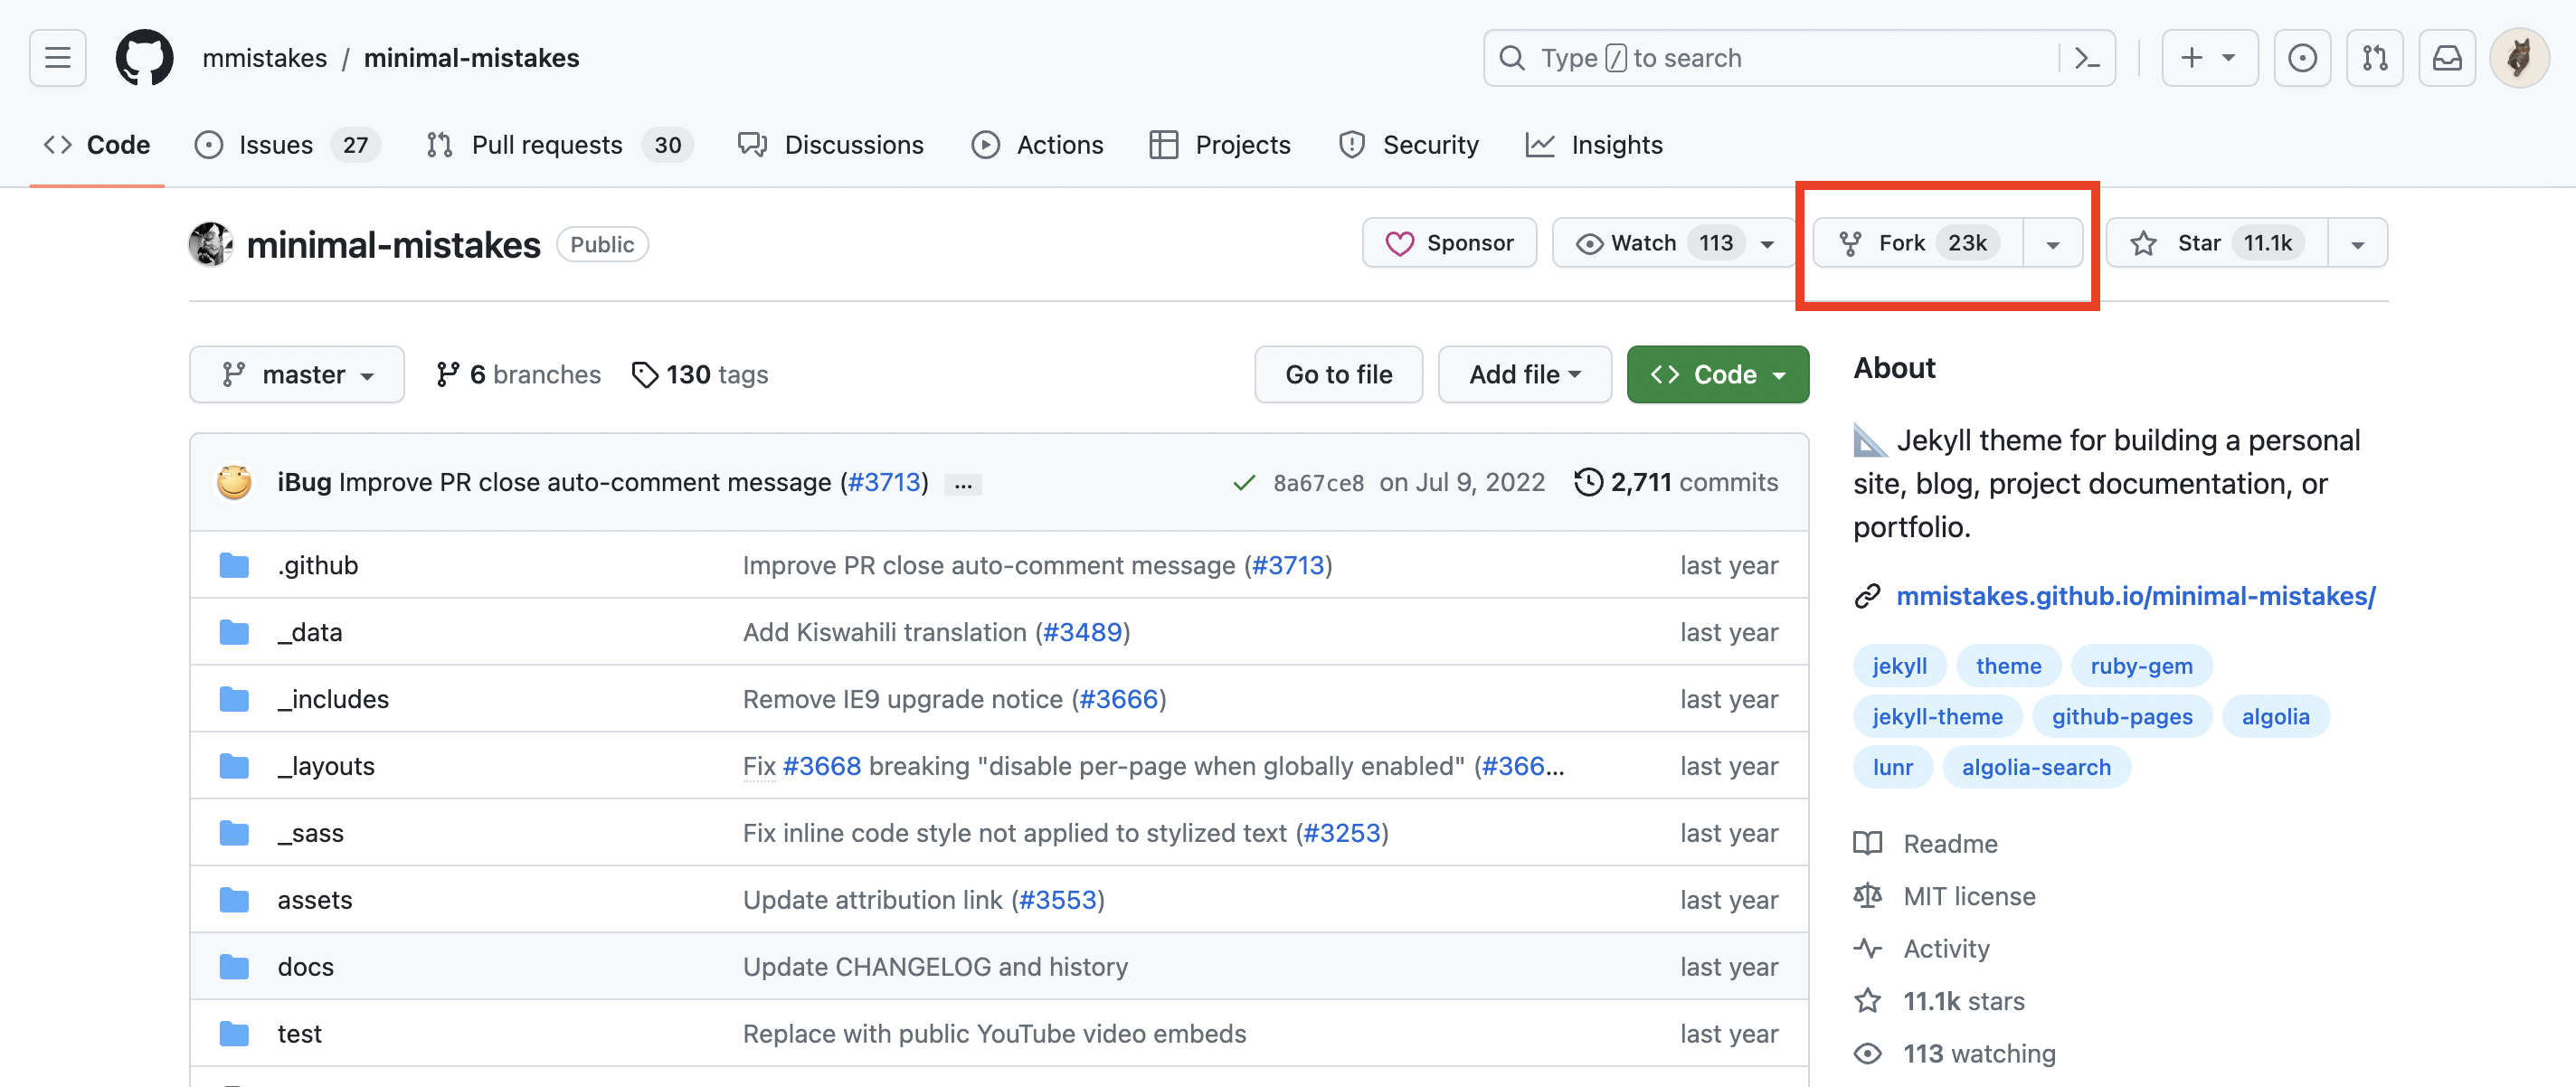
Task: Open the iBug author name link
Action: [304, 482]
